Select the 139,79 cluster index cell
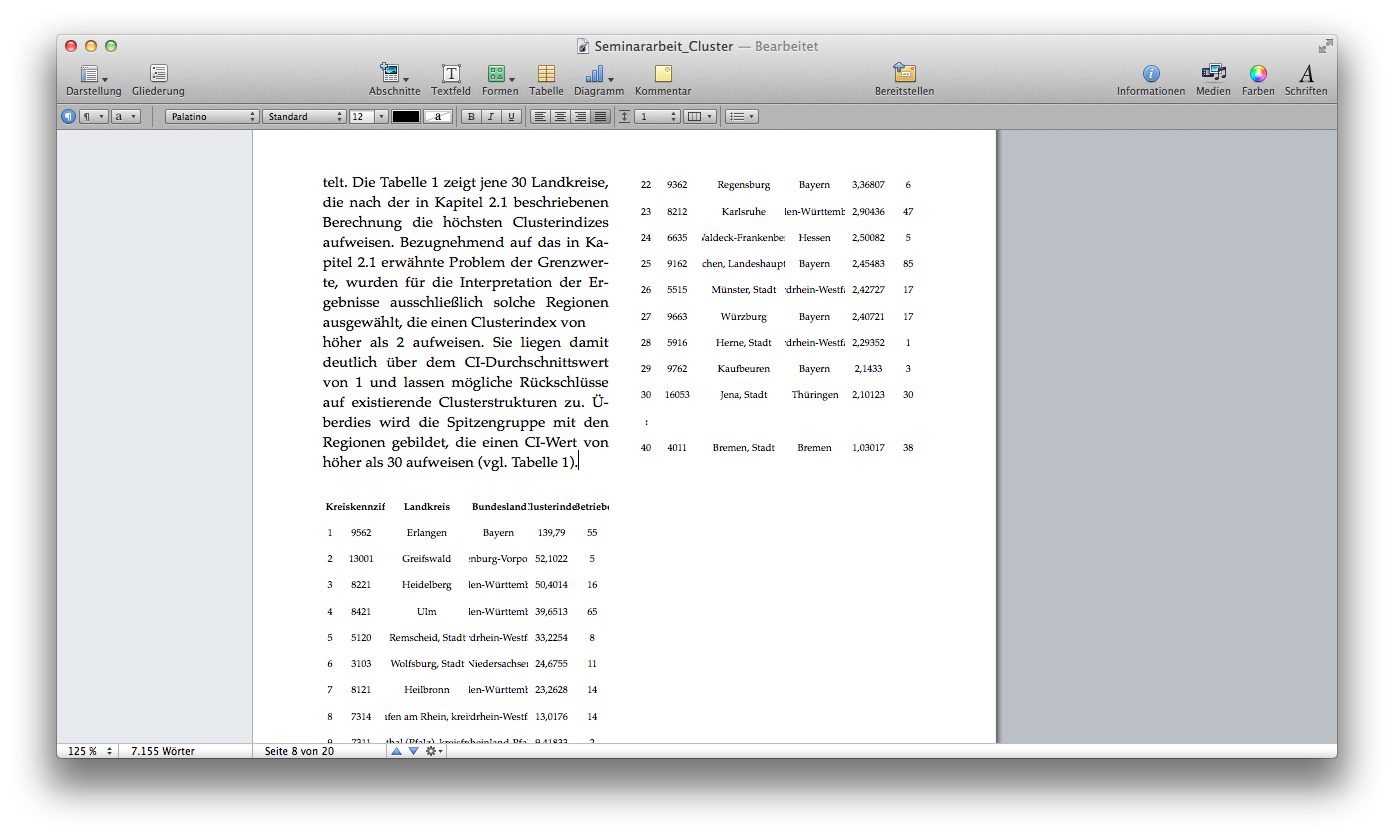The image size is (1394, 837). point(551,532)
